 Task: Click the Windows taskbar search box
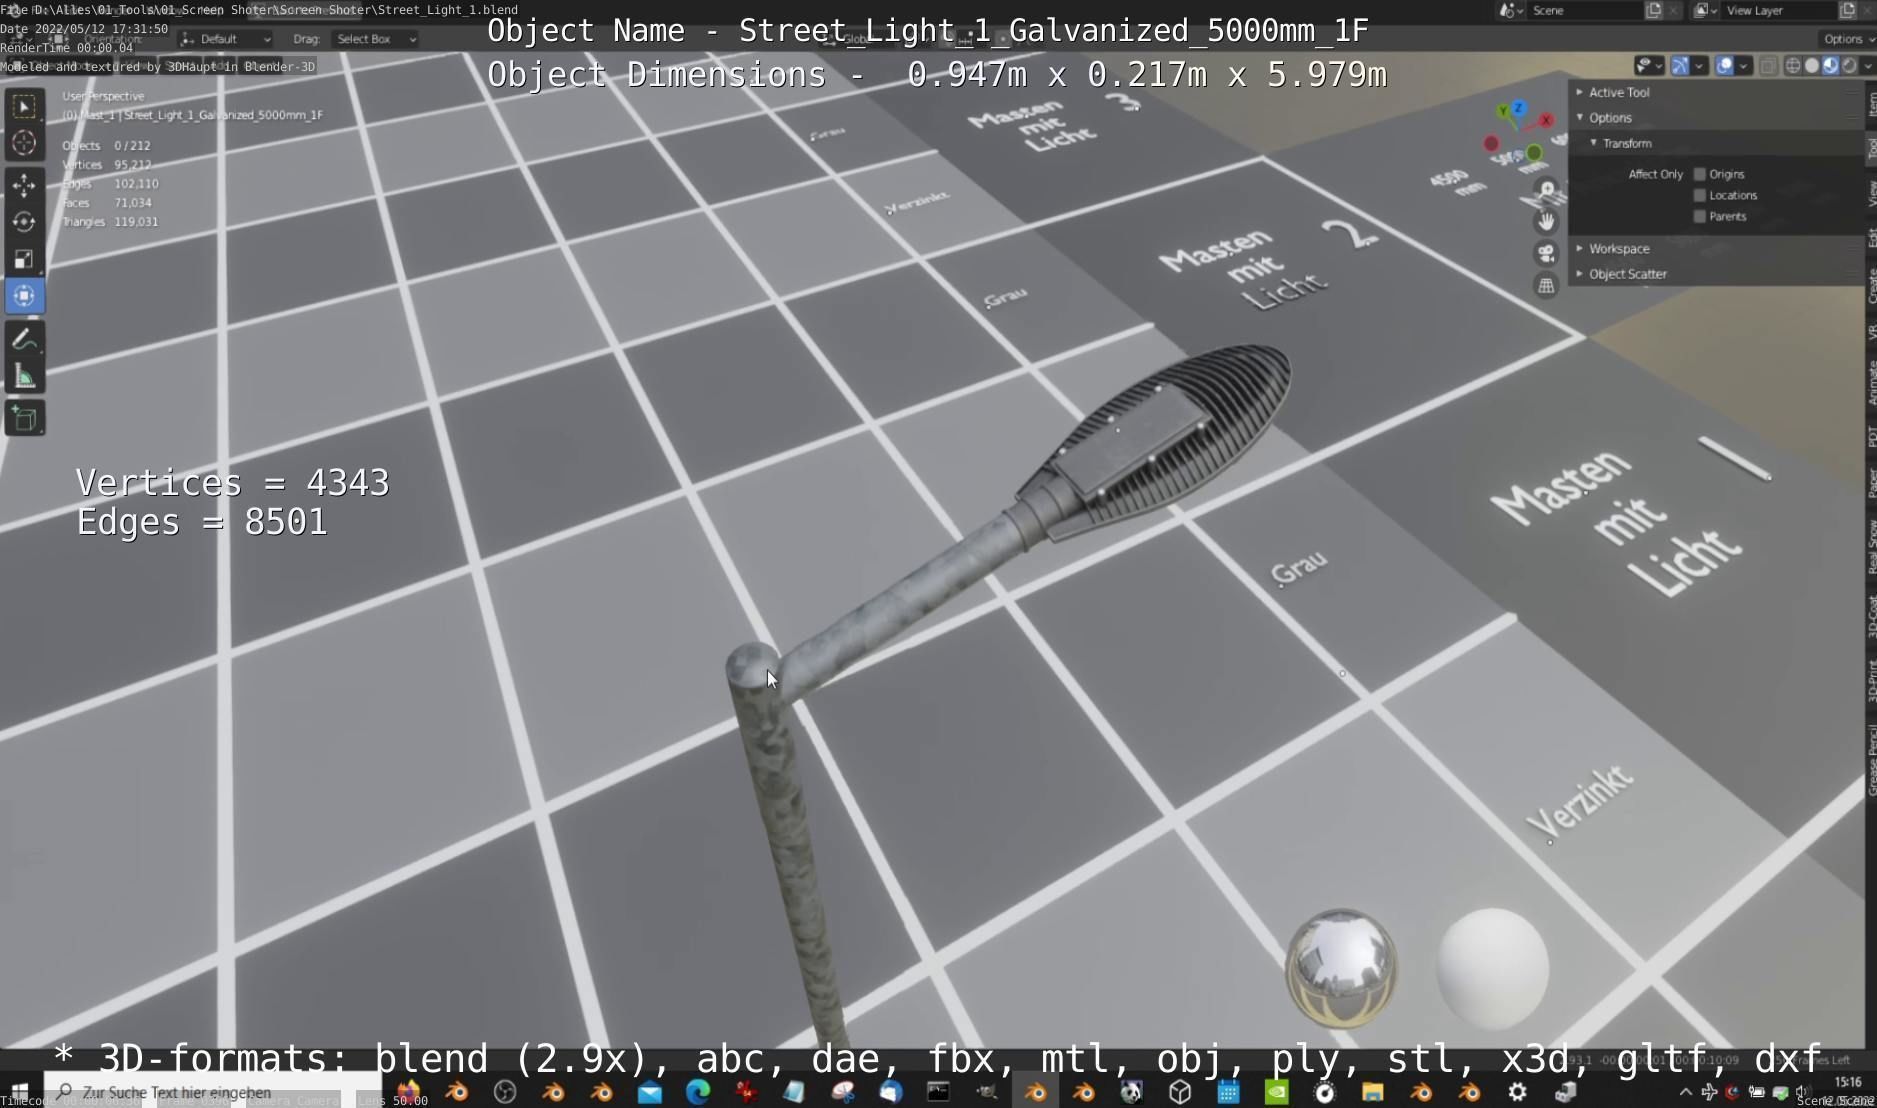point(212,1092)
